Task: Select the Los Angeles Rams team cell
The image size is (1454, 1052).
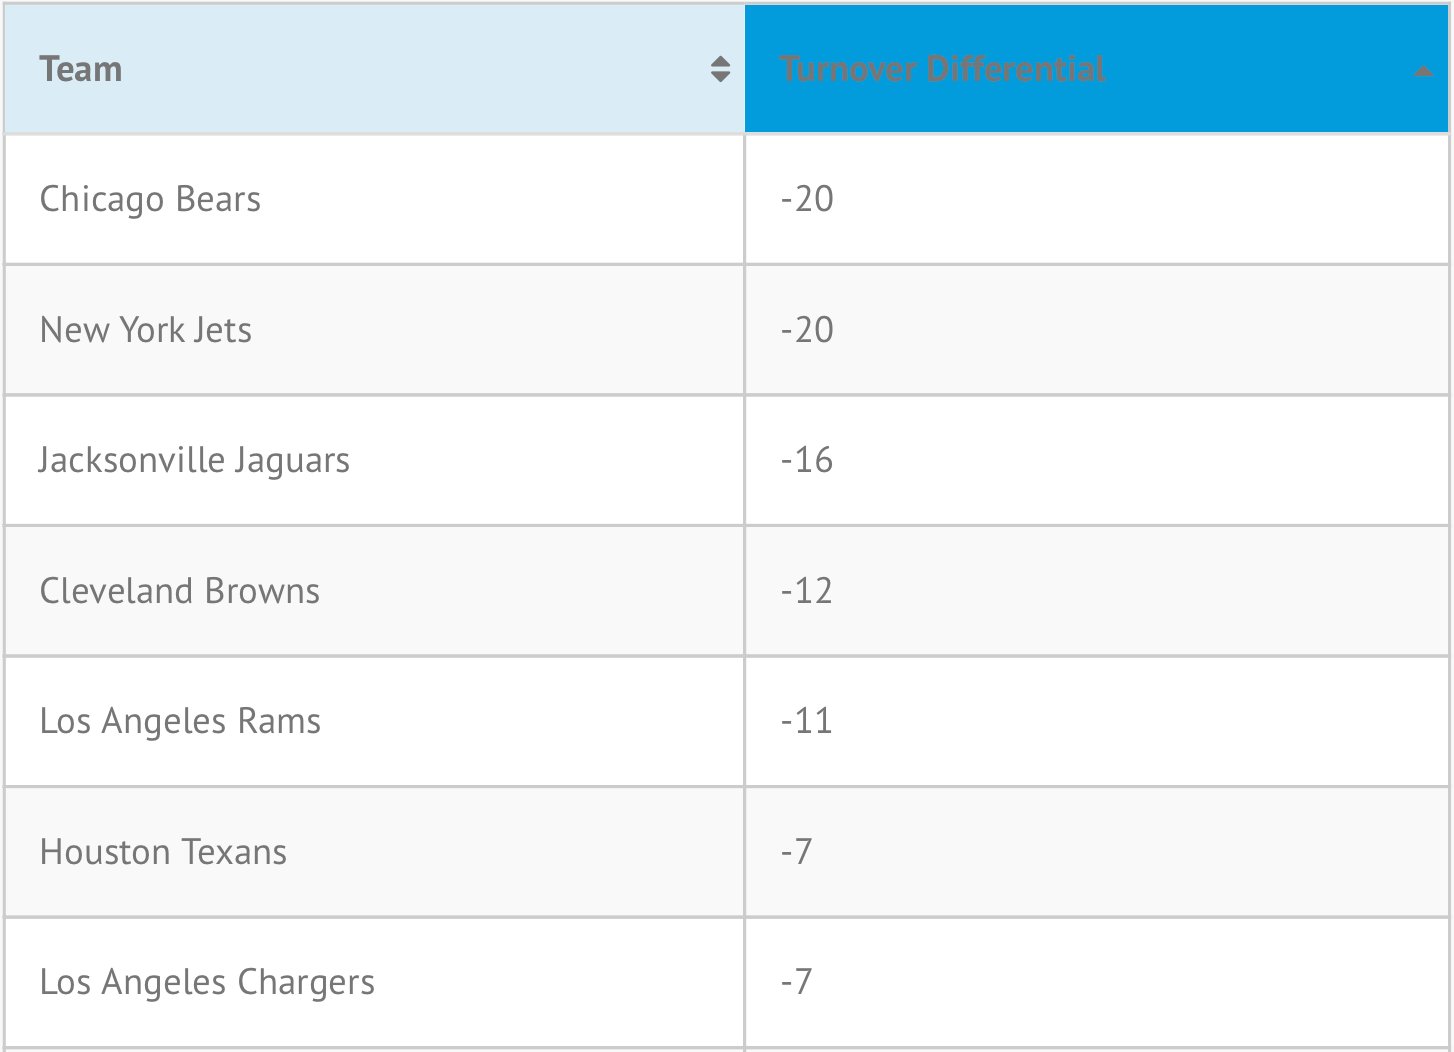Action: tap(180, 721)
